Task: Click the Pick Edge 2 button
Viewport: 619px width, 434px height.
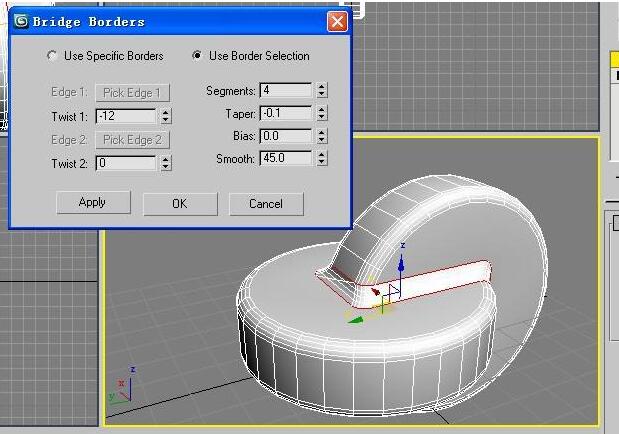Action: pos(133,140)
